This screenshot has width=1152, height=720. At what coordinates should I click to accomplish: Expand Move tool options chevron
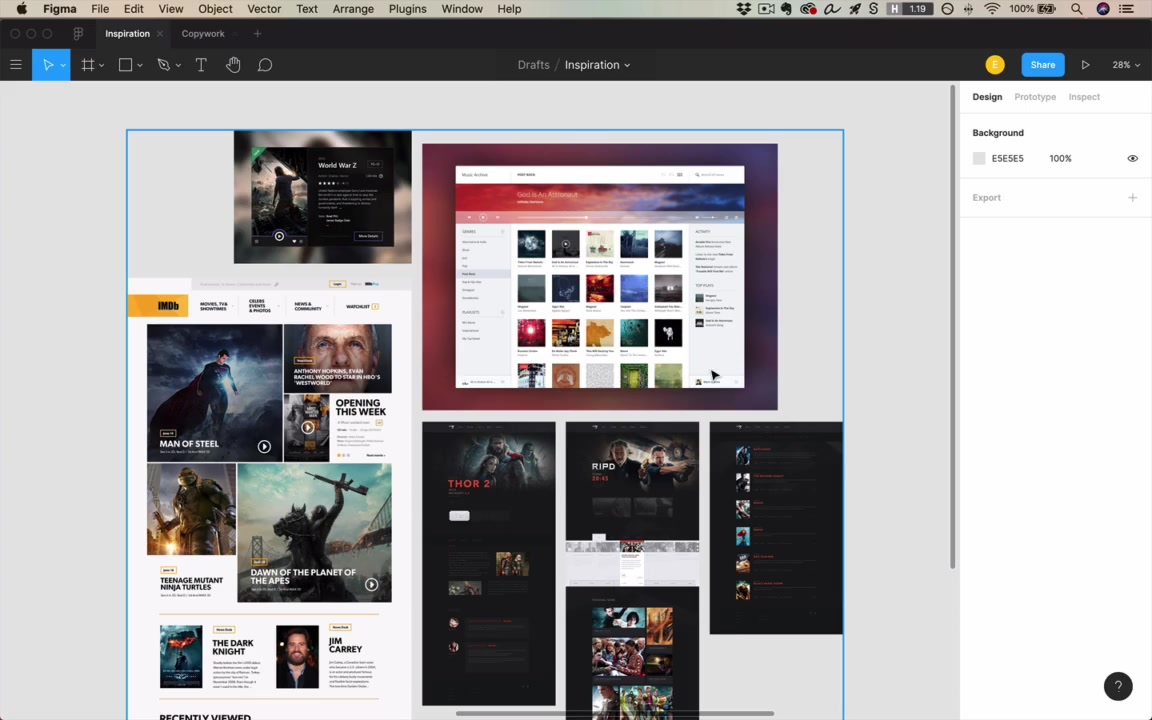(x=63, y=65)
